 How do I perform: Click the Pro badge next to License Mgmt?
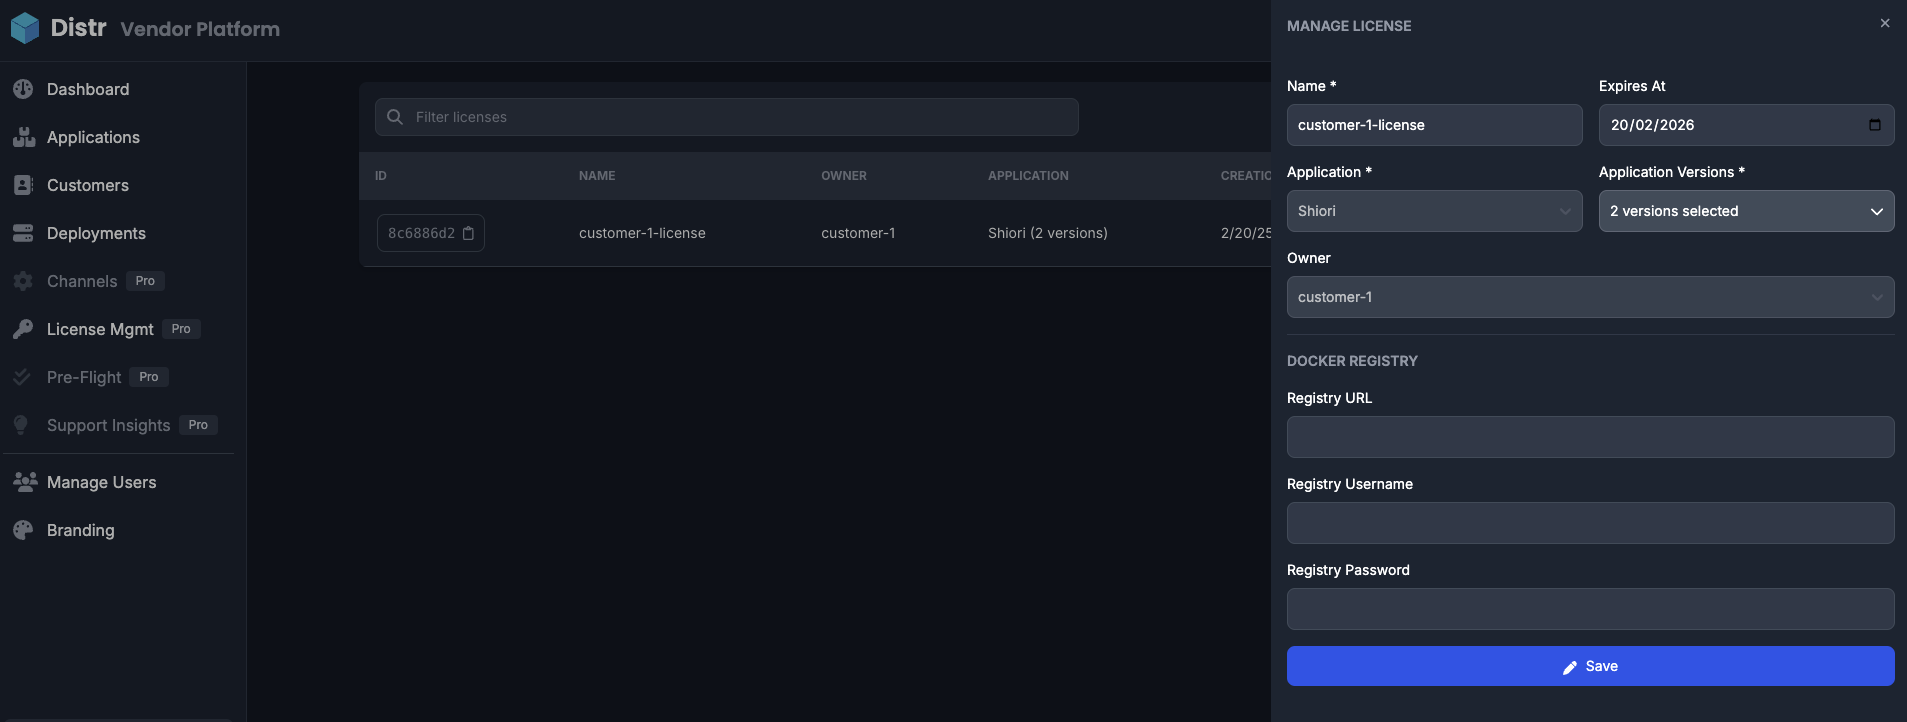181,329
